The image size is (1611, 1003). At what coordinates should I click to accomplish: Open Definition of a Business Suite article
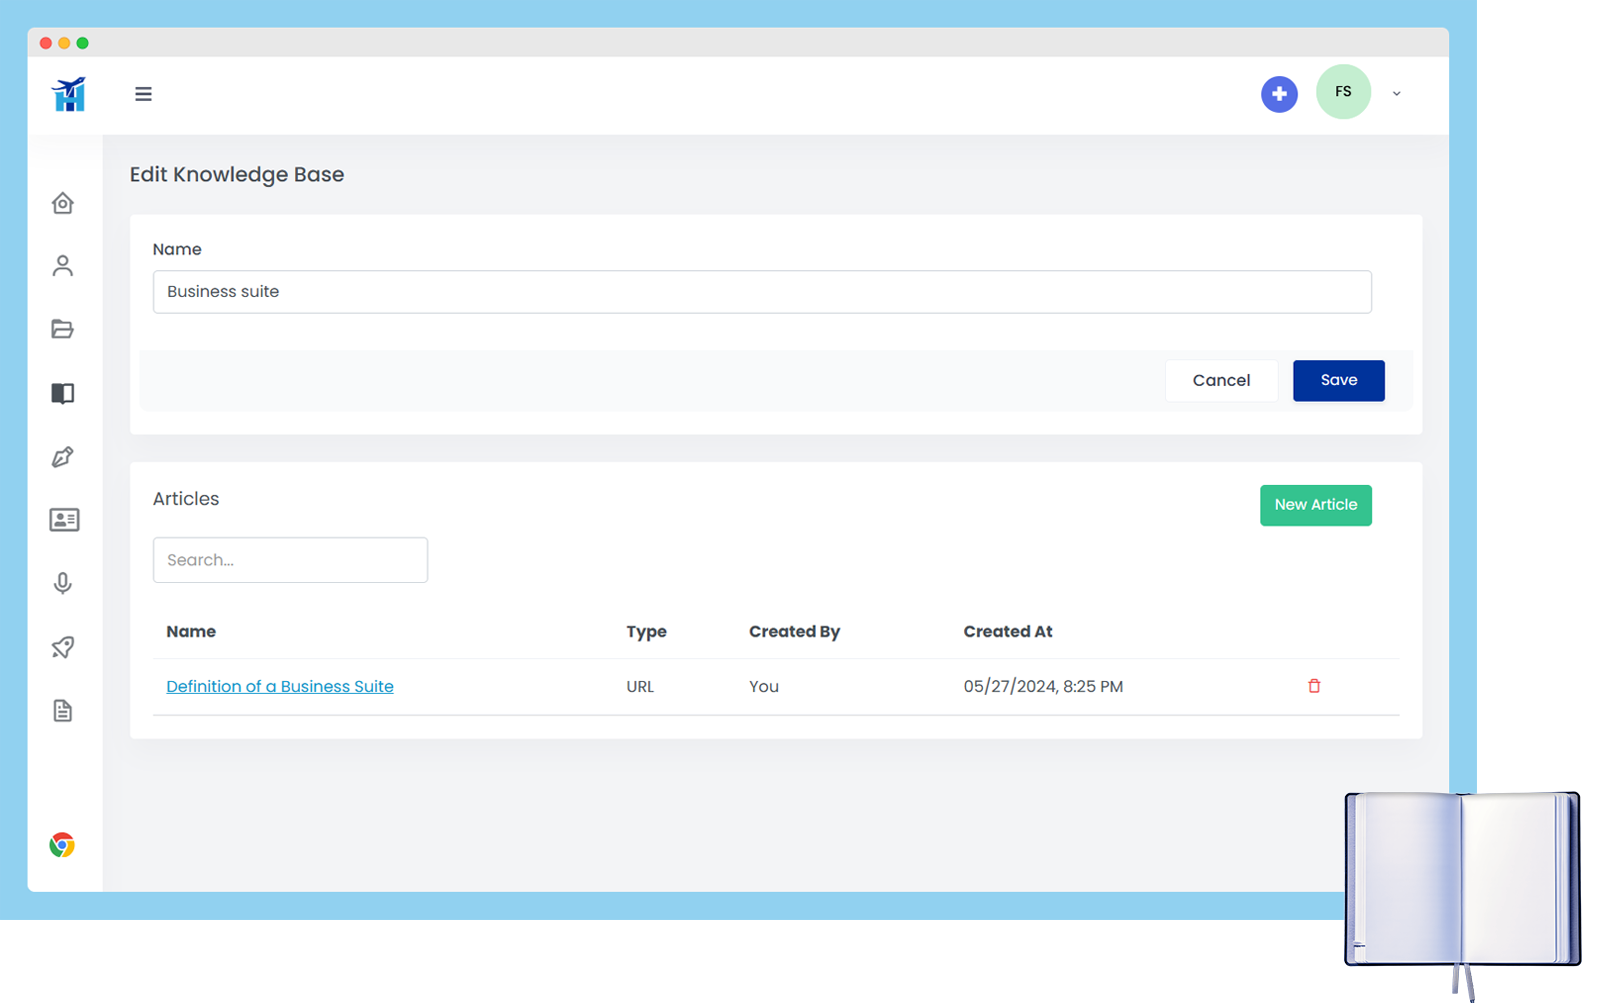(x=280, y=687)
